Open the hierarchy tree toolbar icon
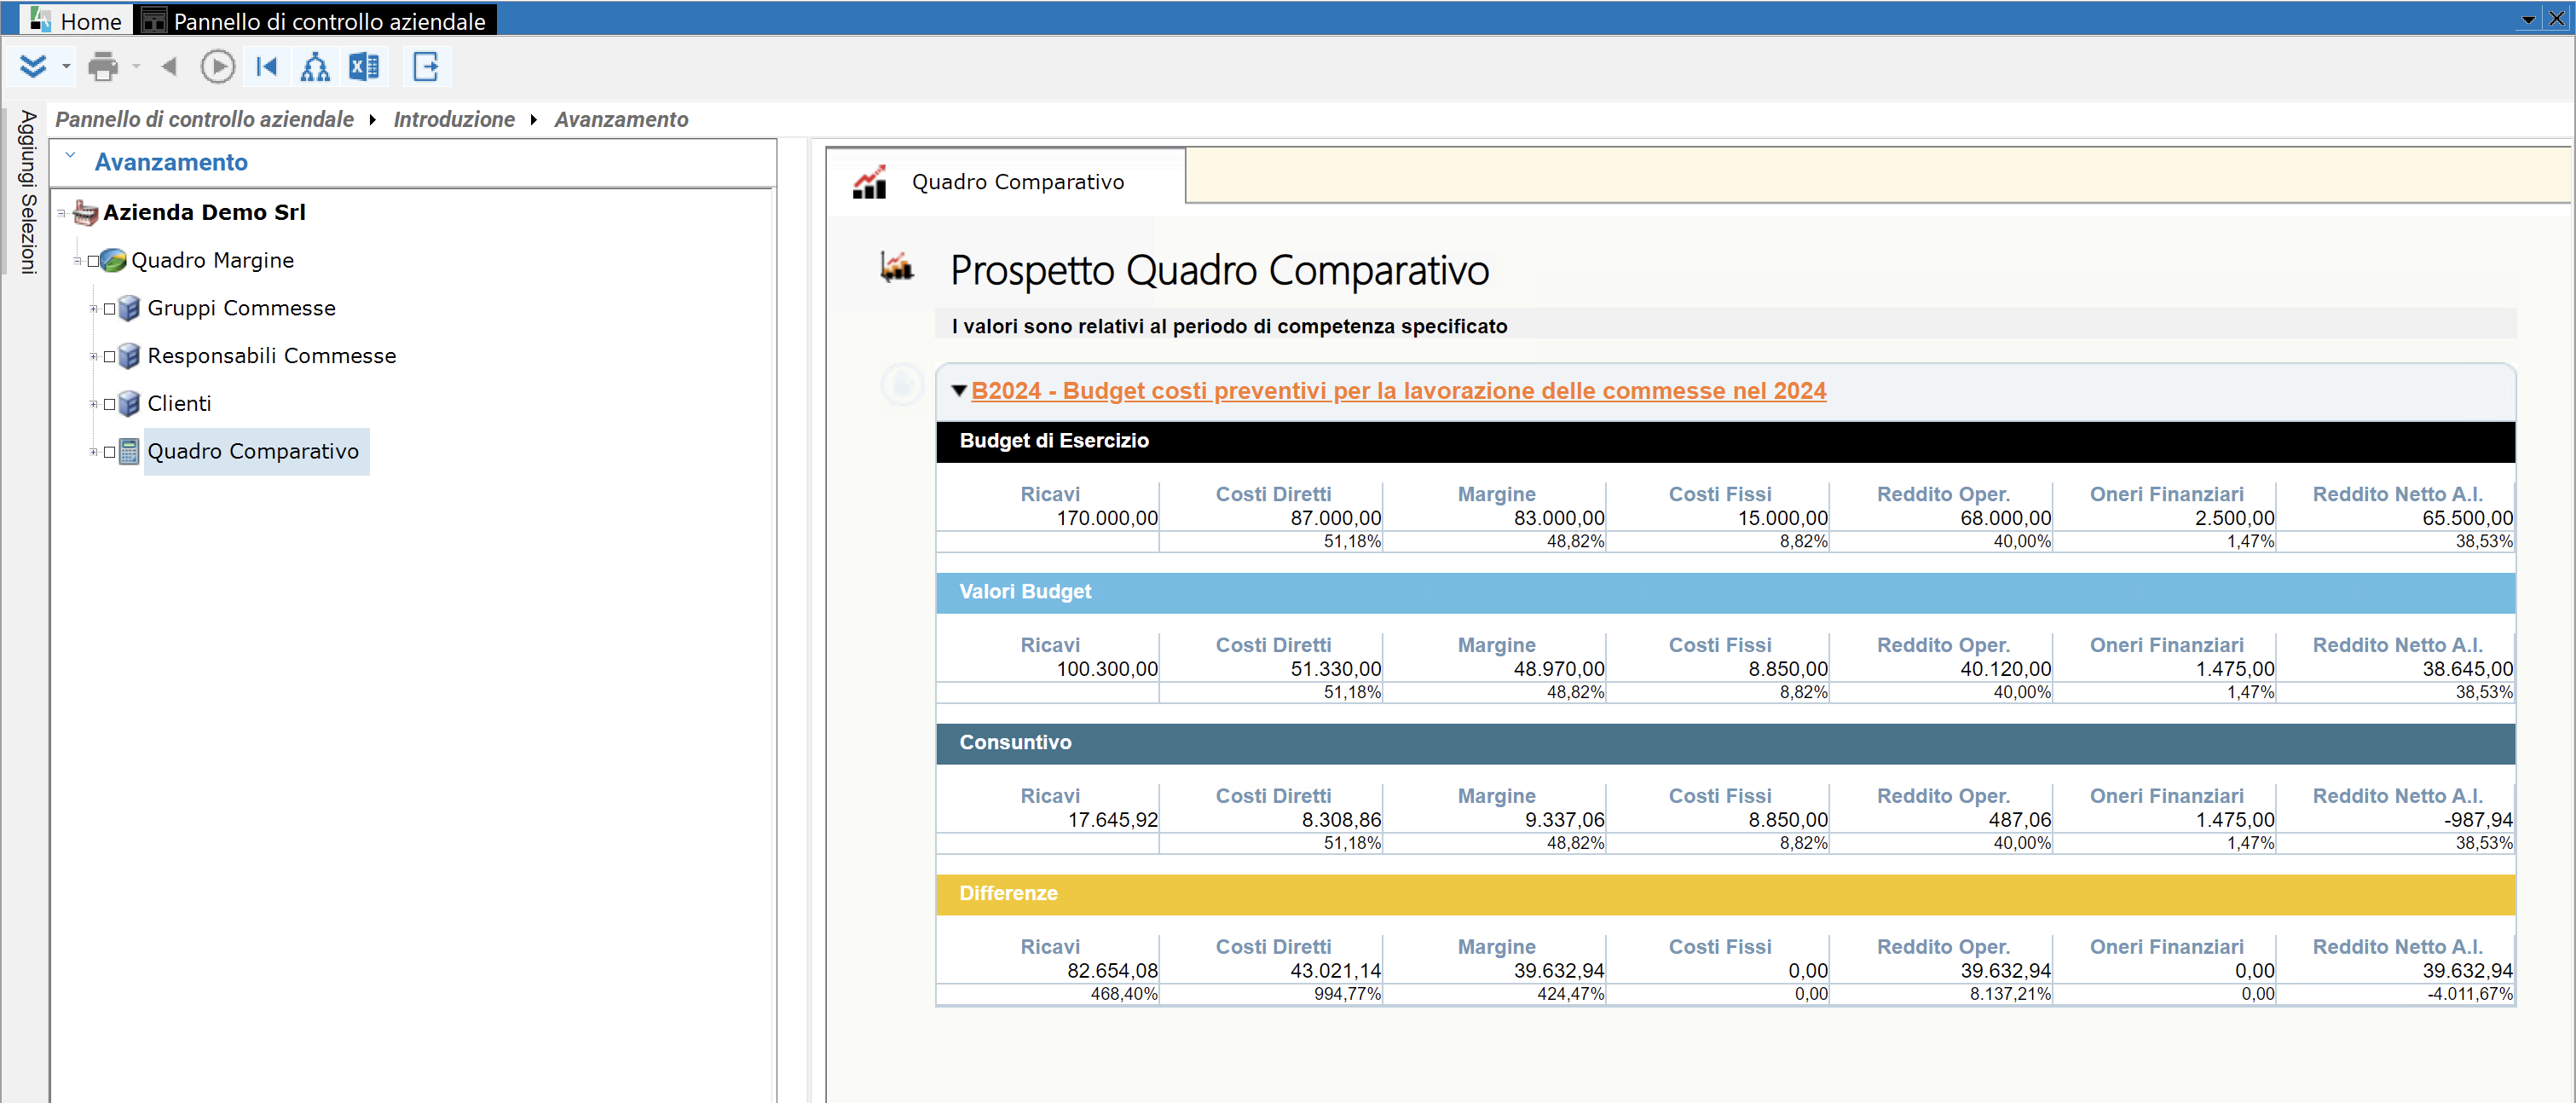This screenshot has width=2576, height=1103. 315,67
